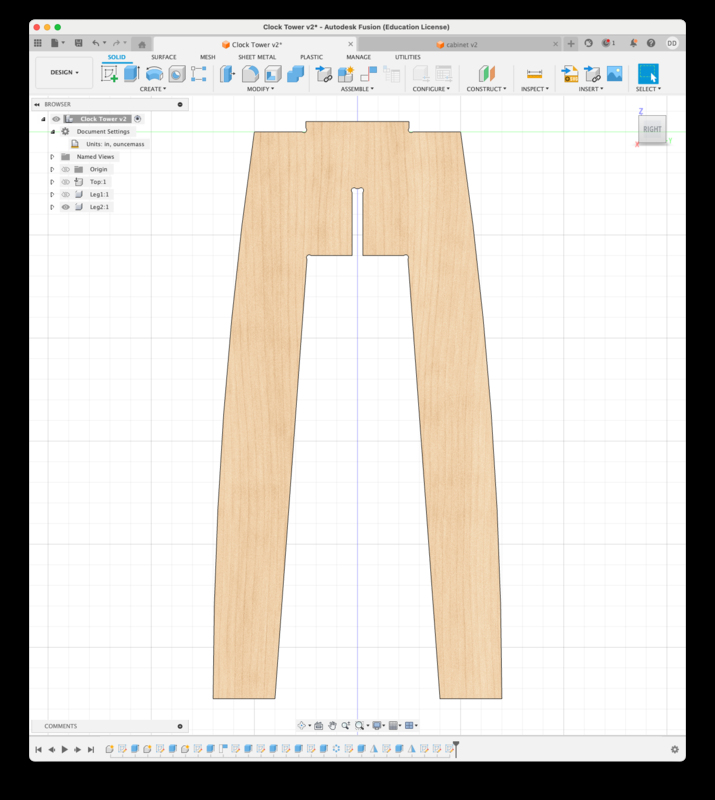Viewport: 715px width, 800px height.
Task: Select the Create Form tool
Action: point(199,74)
